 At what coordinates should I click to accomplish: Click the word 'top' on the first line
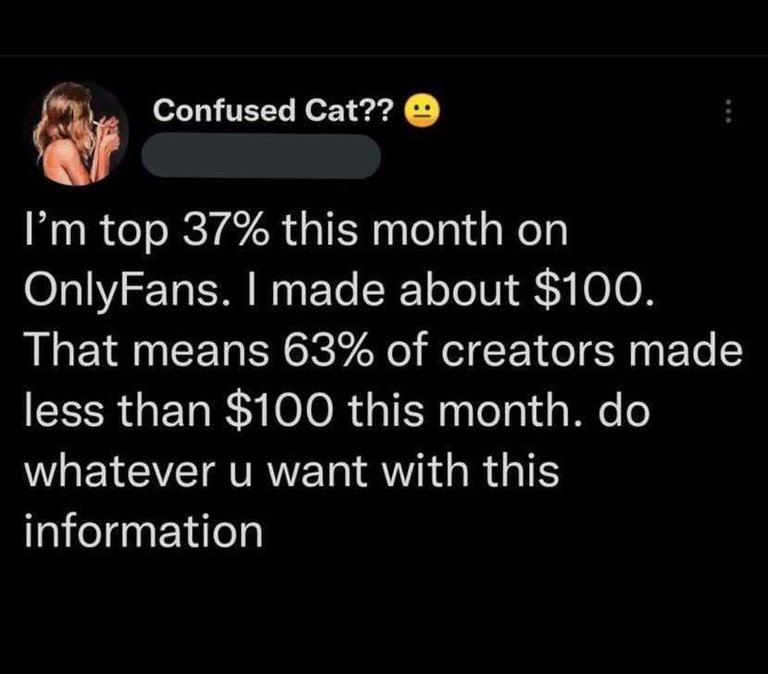point(134,233)
